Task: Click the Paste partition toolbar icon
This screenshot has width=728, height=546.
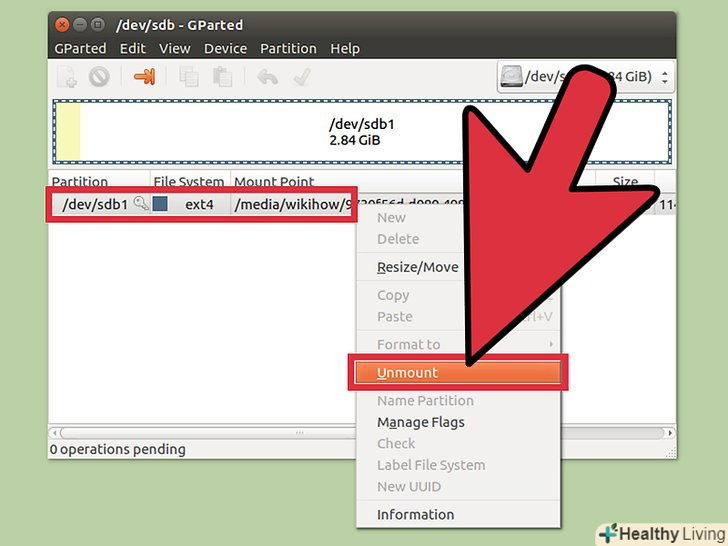Action: [x=222, y=77]
